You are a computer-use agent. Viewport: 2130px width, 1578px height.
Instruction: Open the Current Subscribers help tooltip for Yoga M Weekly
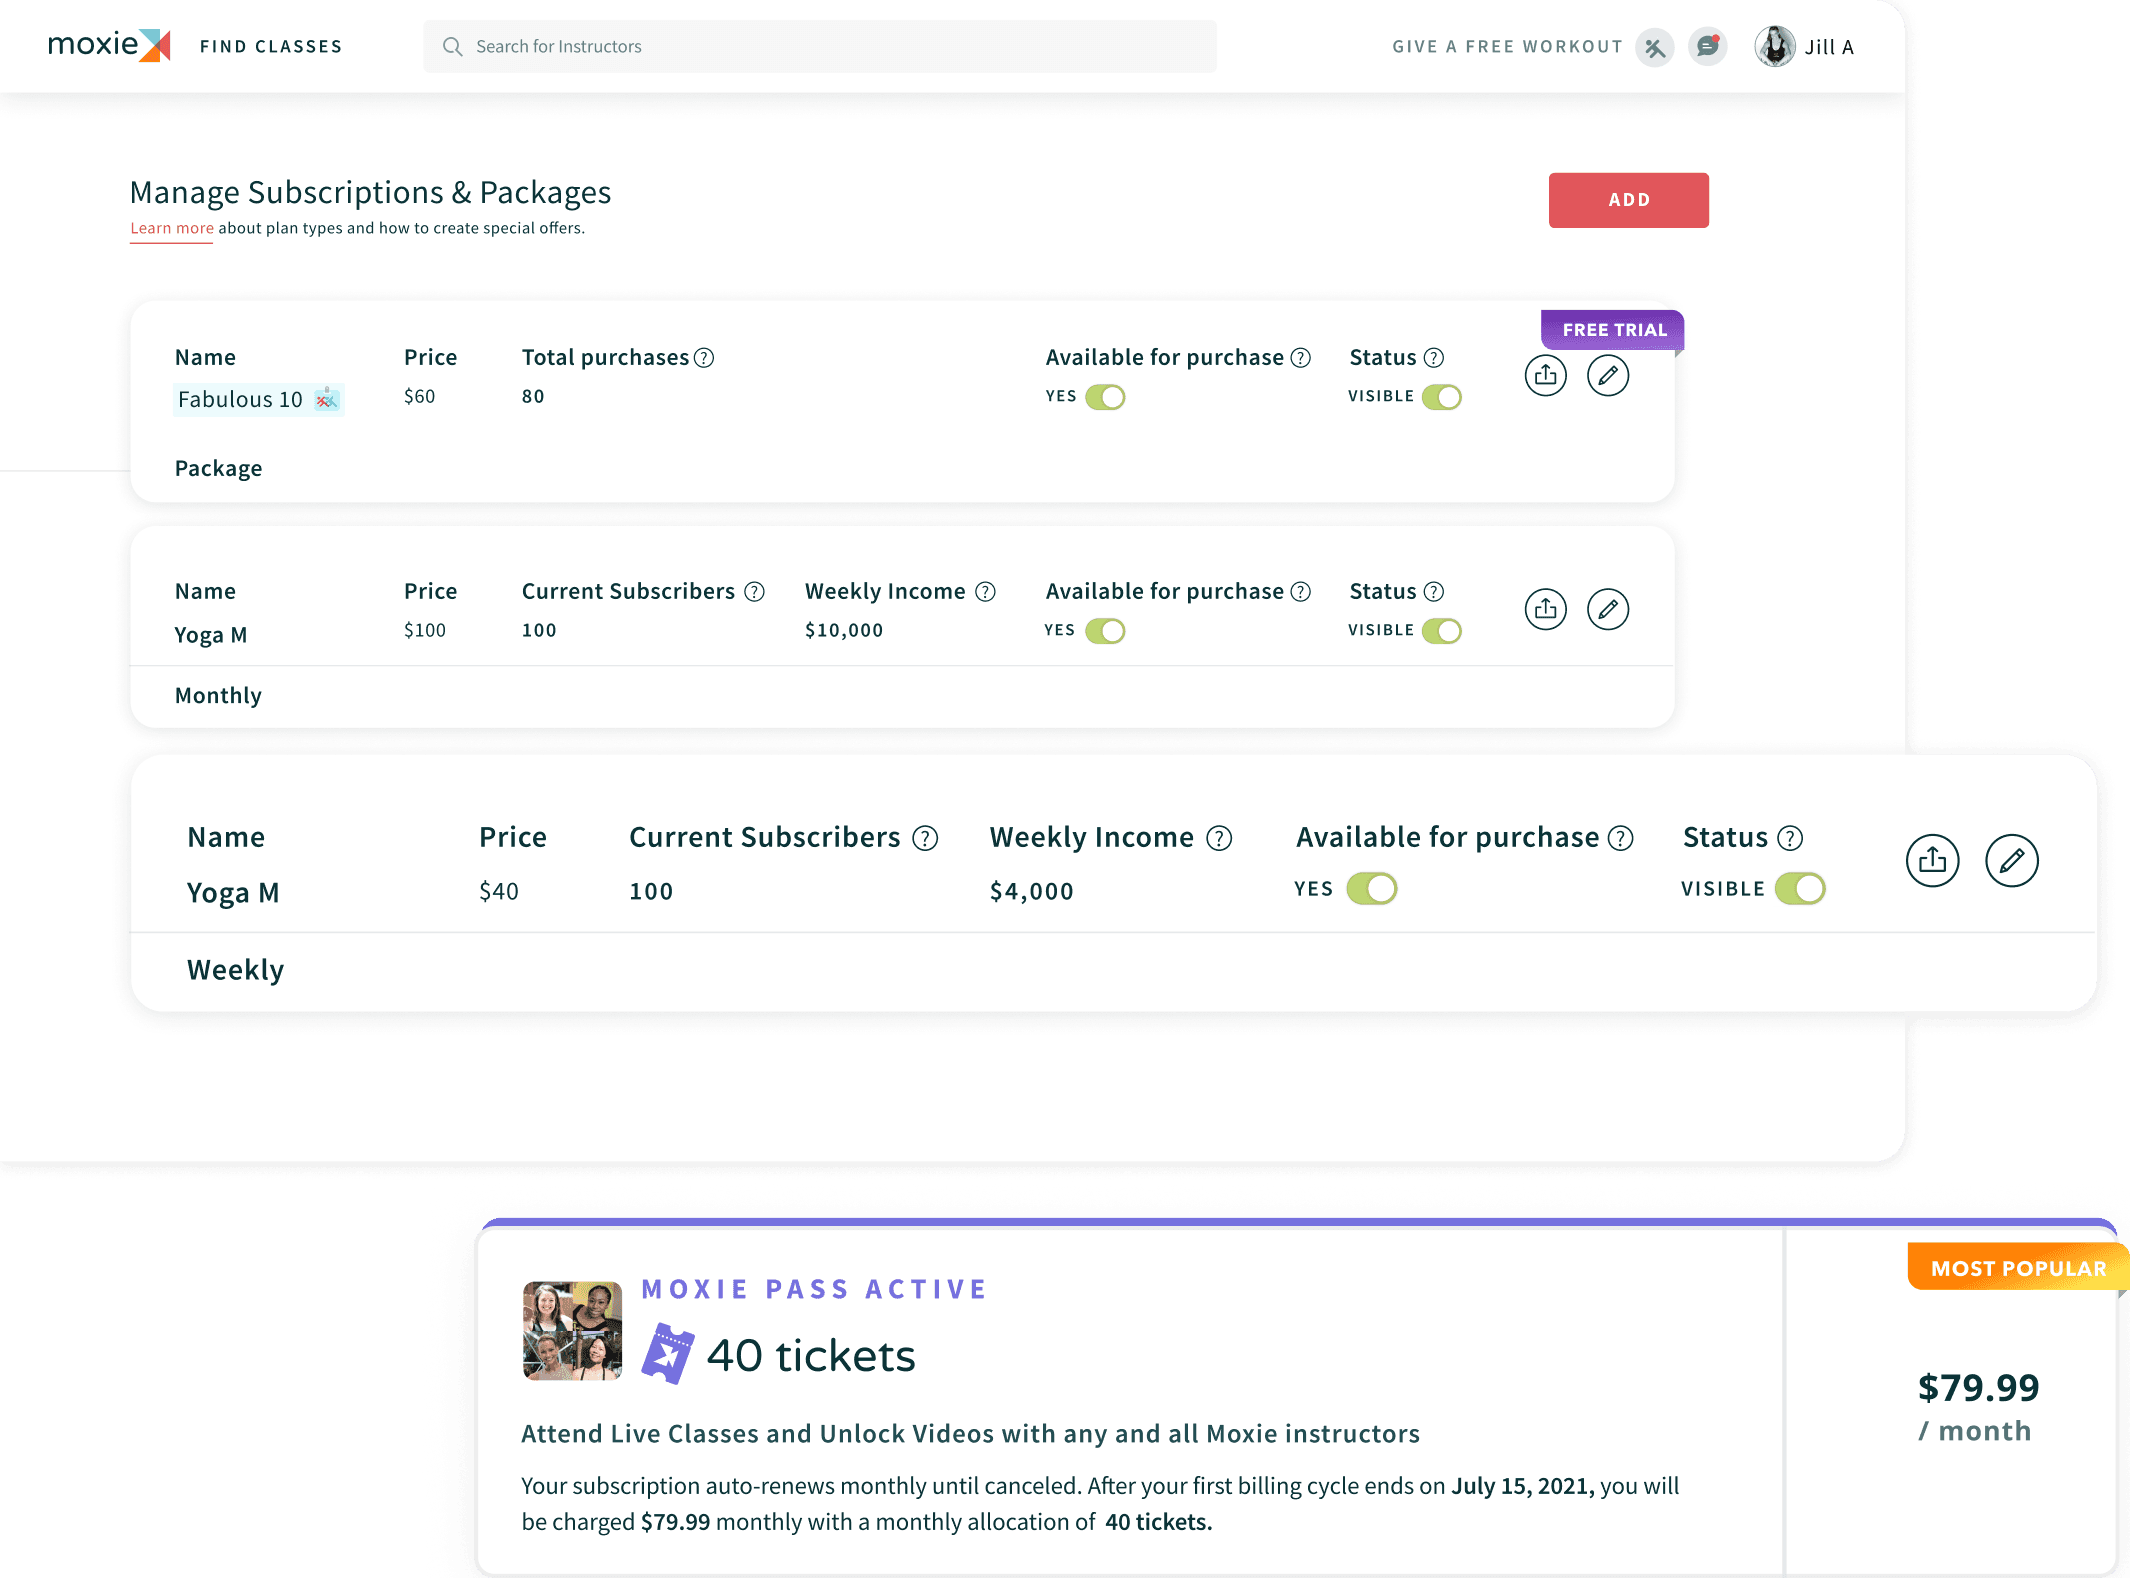925,838
